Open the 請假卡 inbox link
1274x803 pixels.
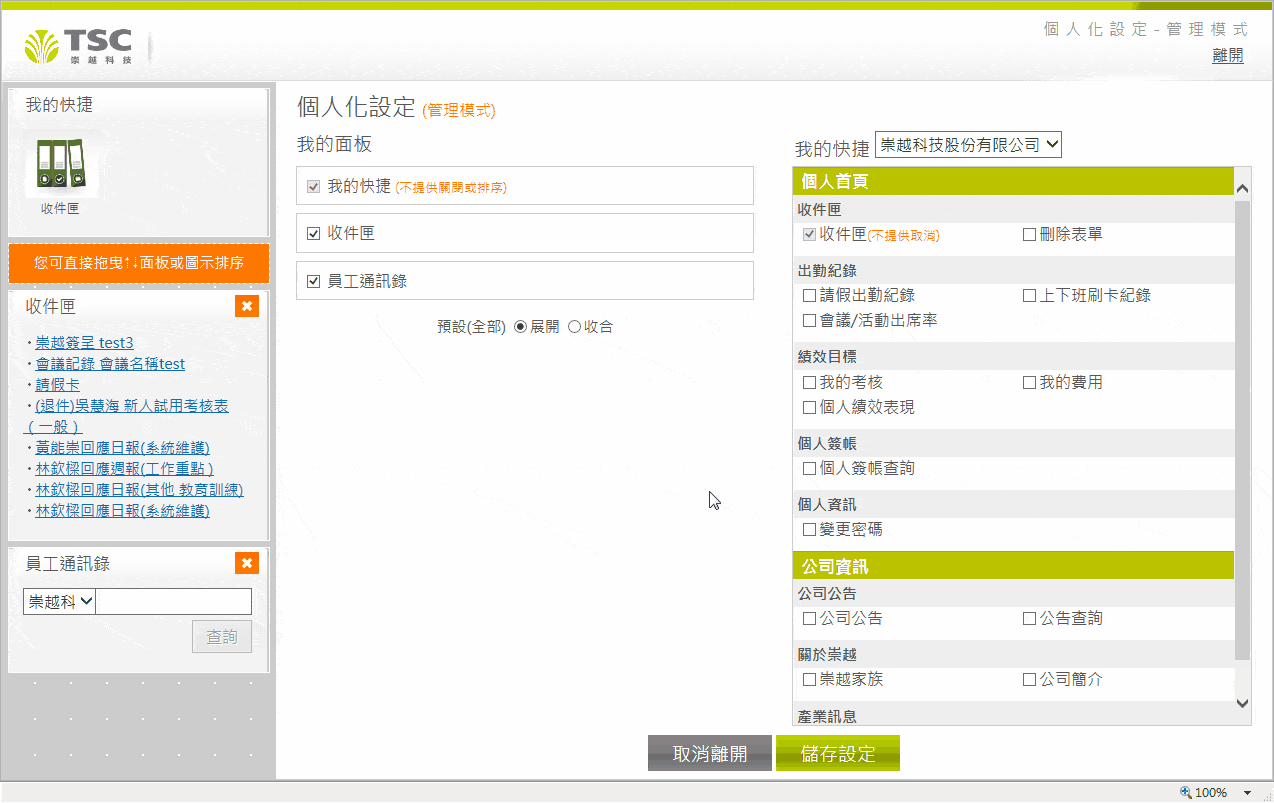[x=58, y=385]
